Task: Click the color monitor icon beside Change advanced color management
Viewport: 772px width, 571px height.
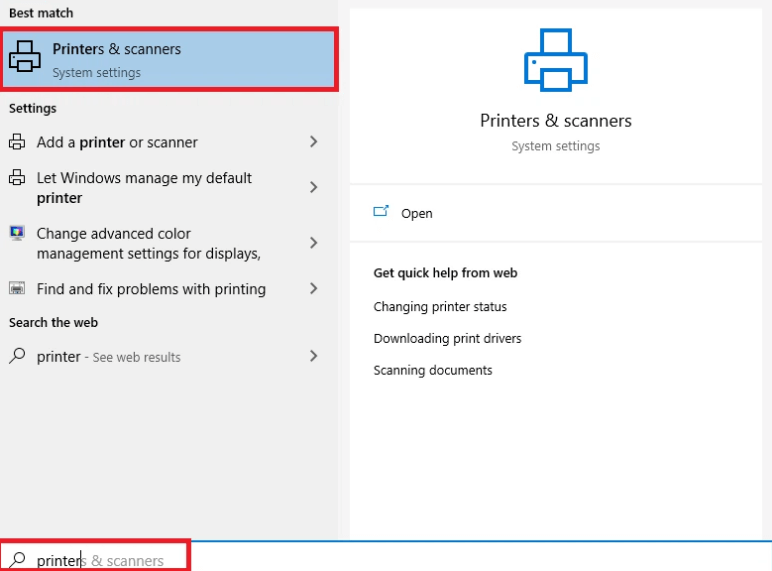Action: (17, 233)
